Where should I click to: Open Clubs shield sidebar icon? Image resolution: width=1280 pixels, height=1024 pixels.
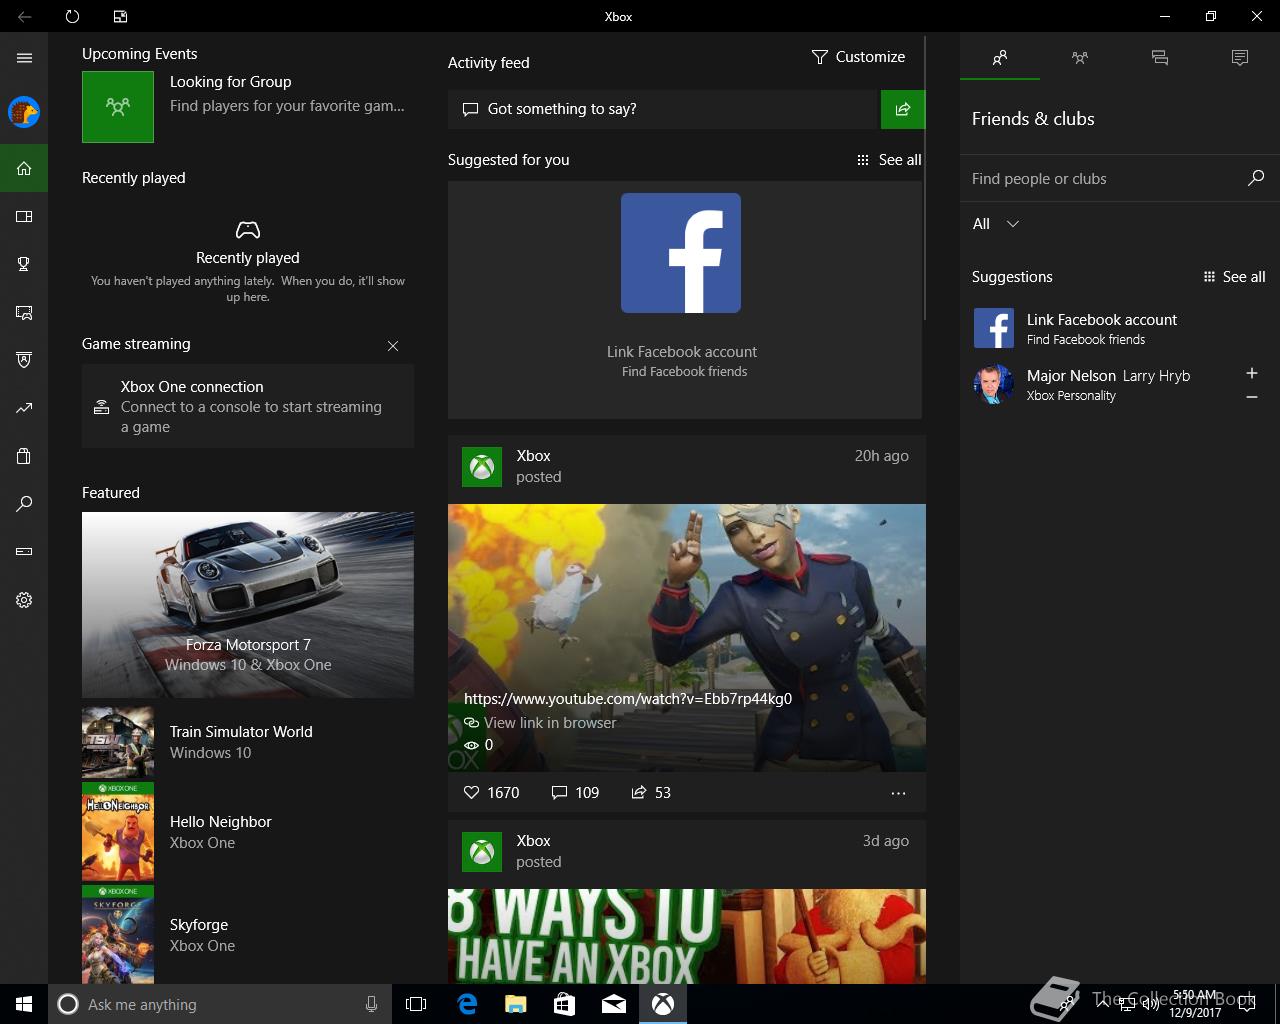click(x=24, y=360)
